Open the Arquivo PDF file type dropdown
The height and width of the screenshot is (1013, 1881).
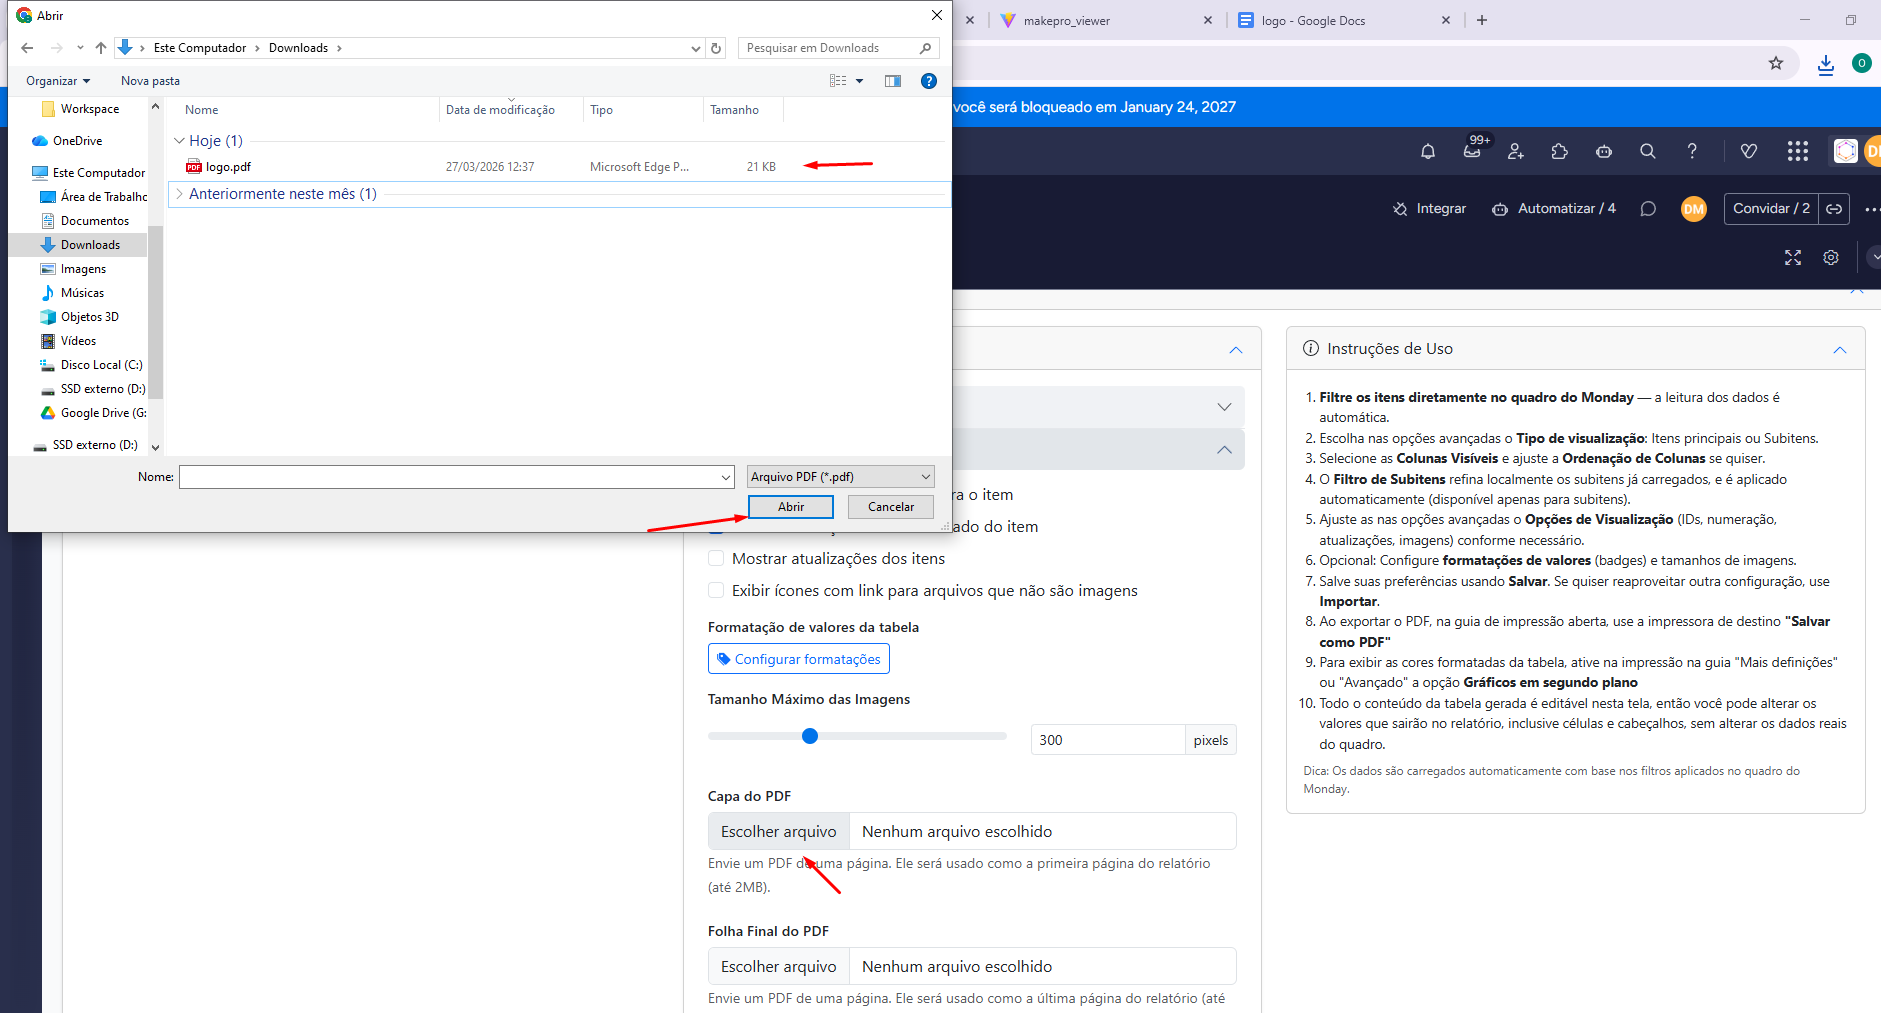coord(840,477)
